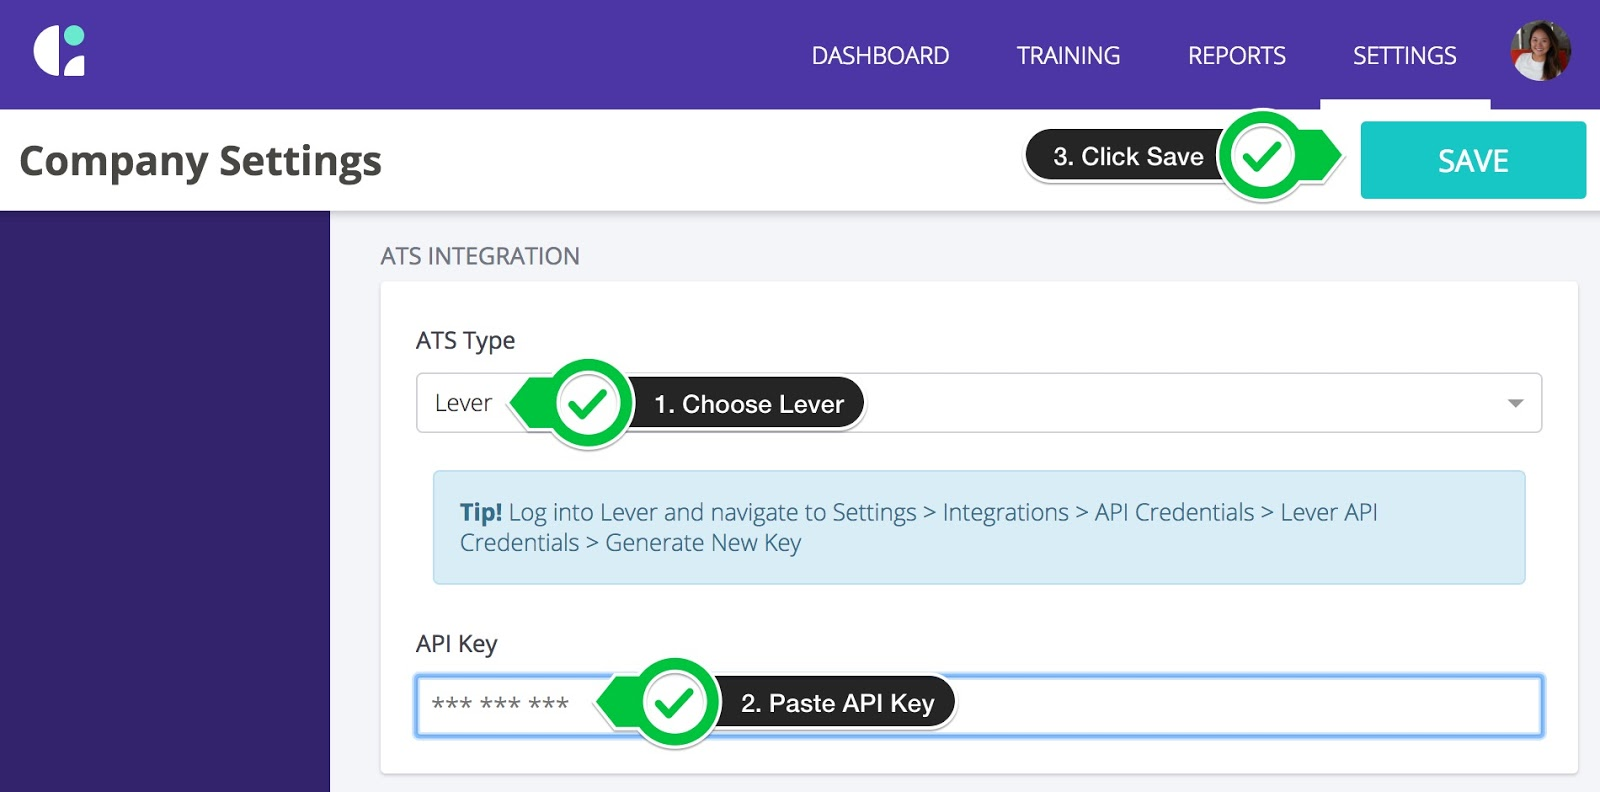Screen dimensions: 1600x792
Task: Click the green checkmark beside Click Save
Action: coord(1262,156)
